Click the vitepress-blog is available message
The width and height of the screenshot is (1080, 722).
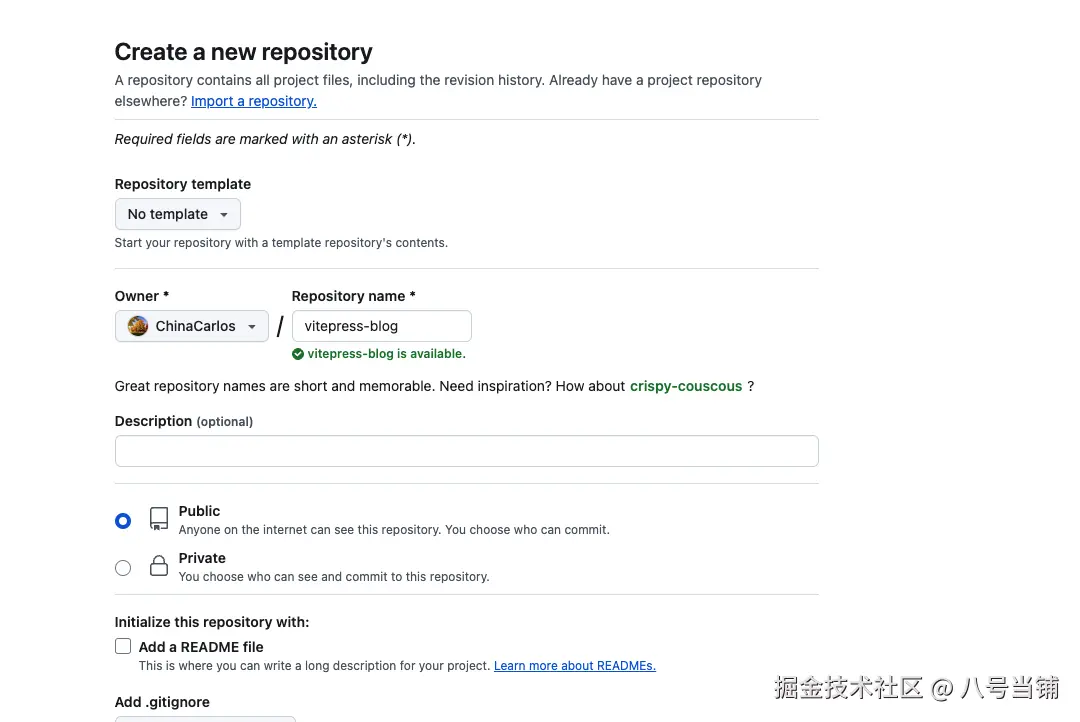tap(385, 354)
